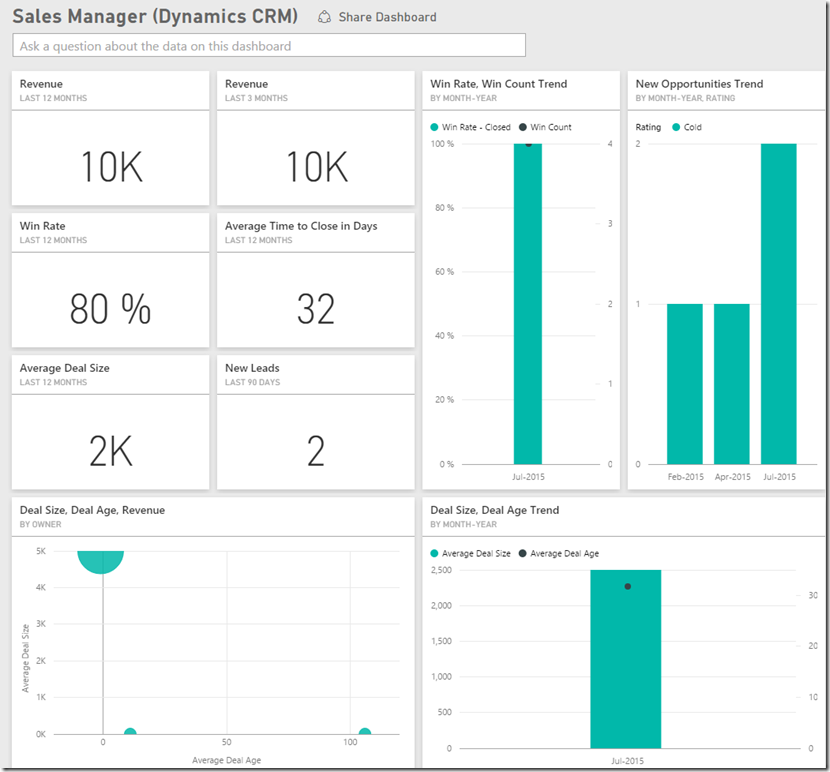Select the Win Count dot atop Win Rate bar

click(528, 143)
